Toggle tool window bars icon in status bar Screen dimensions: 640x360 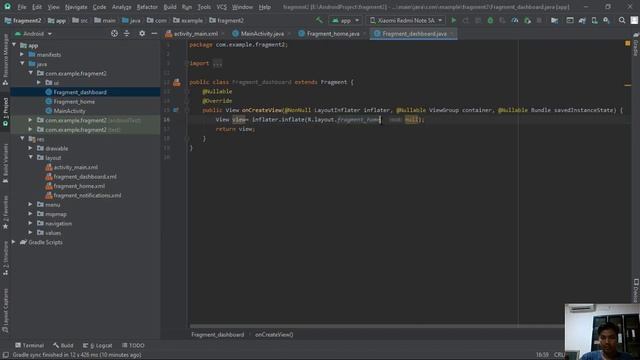(x=5, y=355)
